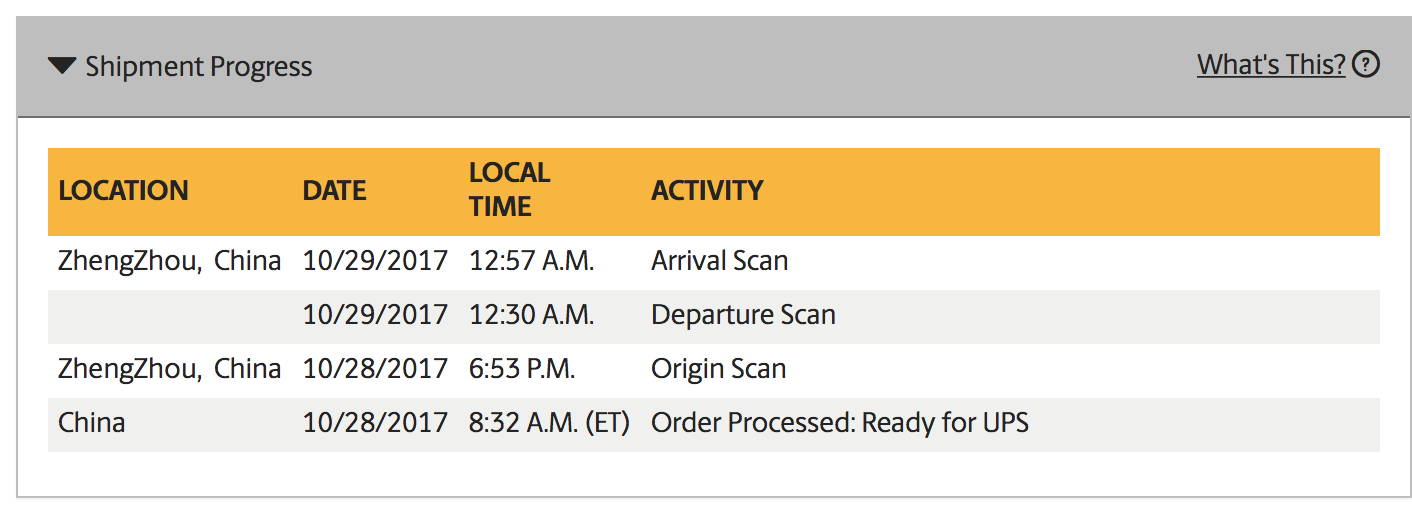
Task: Select the Arrival Scan activity text
Action: click(719, 261)
